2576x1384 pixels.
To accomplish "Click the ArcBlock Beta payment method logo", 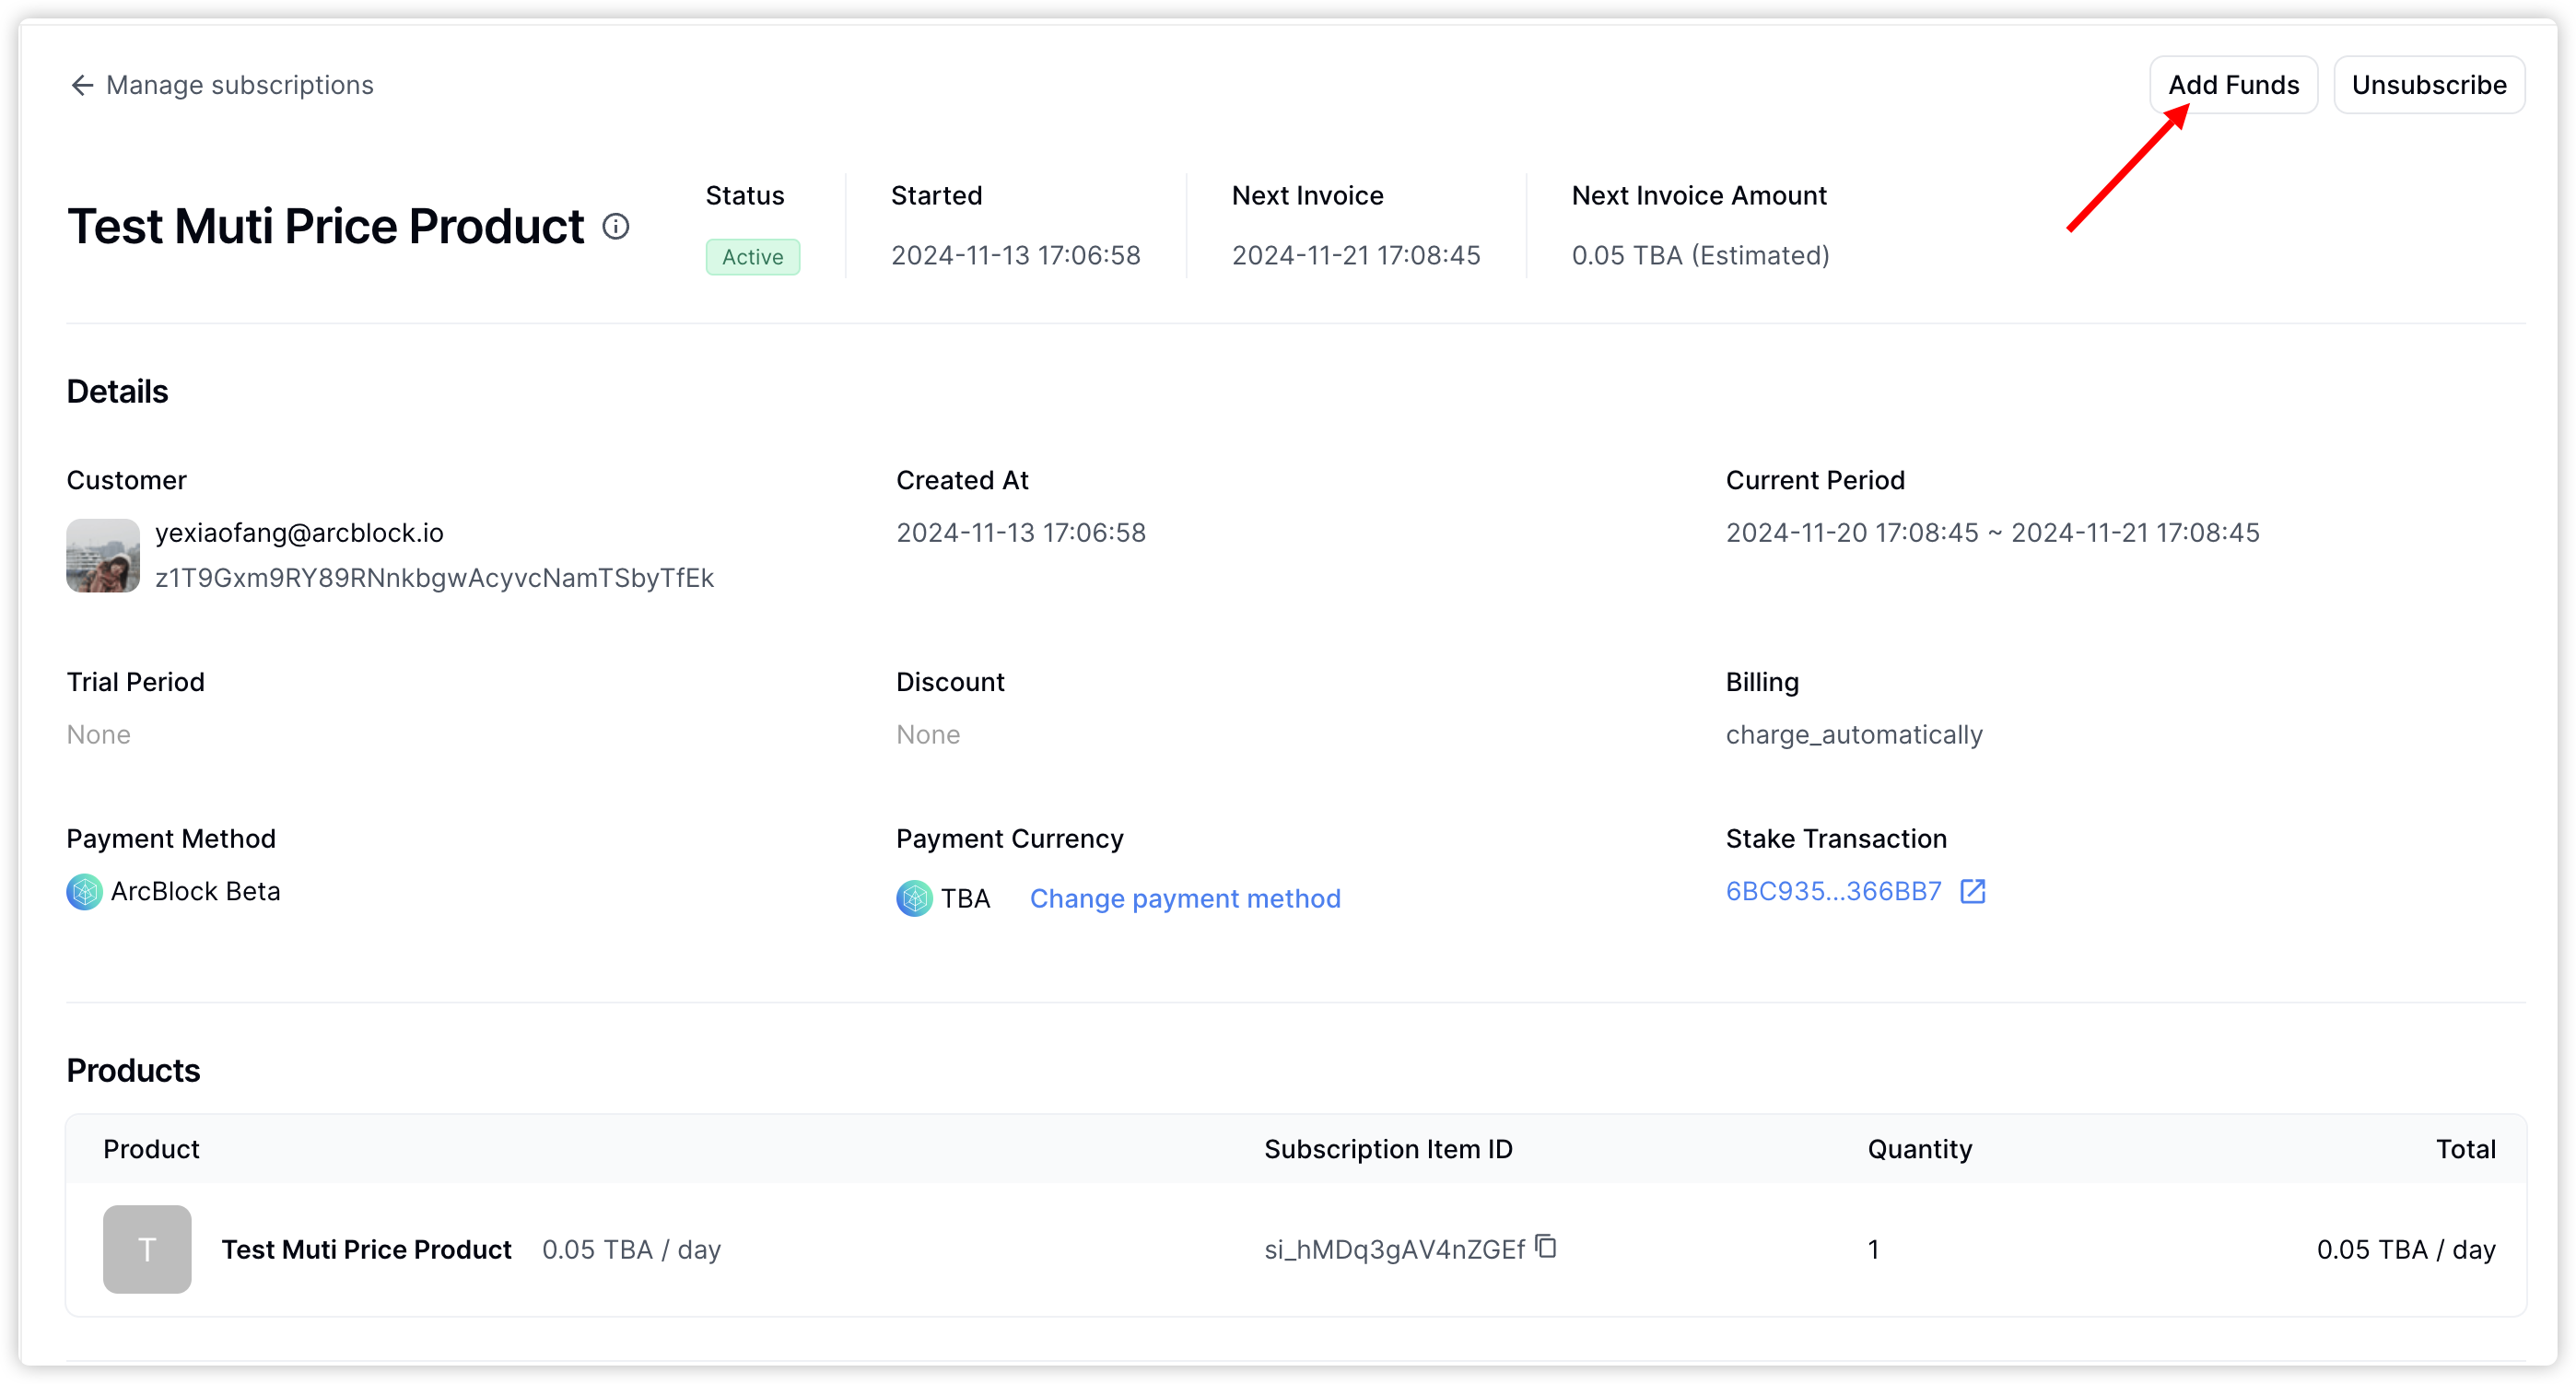I will (x=84, y=892).
